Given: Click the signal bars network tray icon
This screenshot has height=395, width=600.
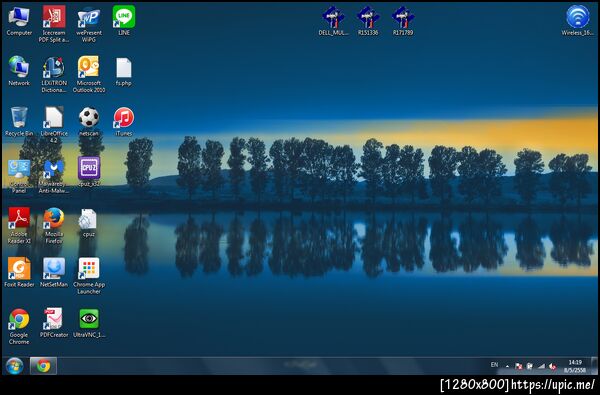Looking at the screenshot, I should pyautogui.click(x=541, y=366).
